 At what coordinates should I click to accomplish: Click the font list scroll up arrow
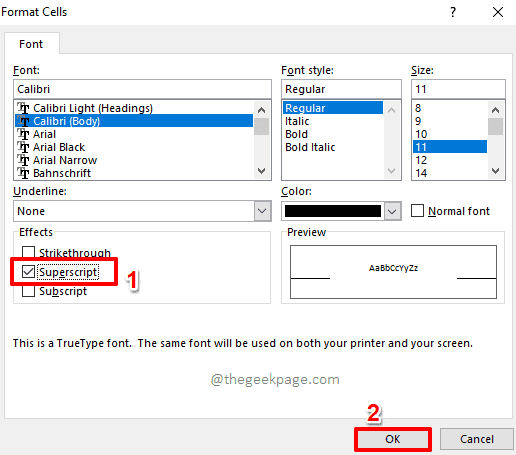(262, 110)
